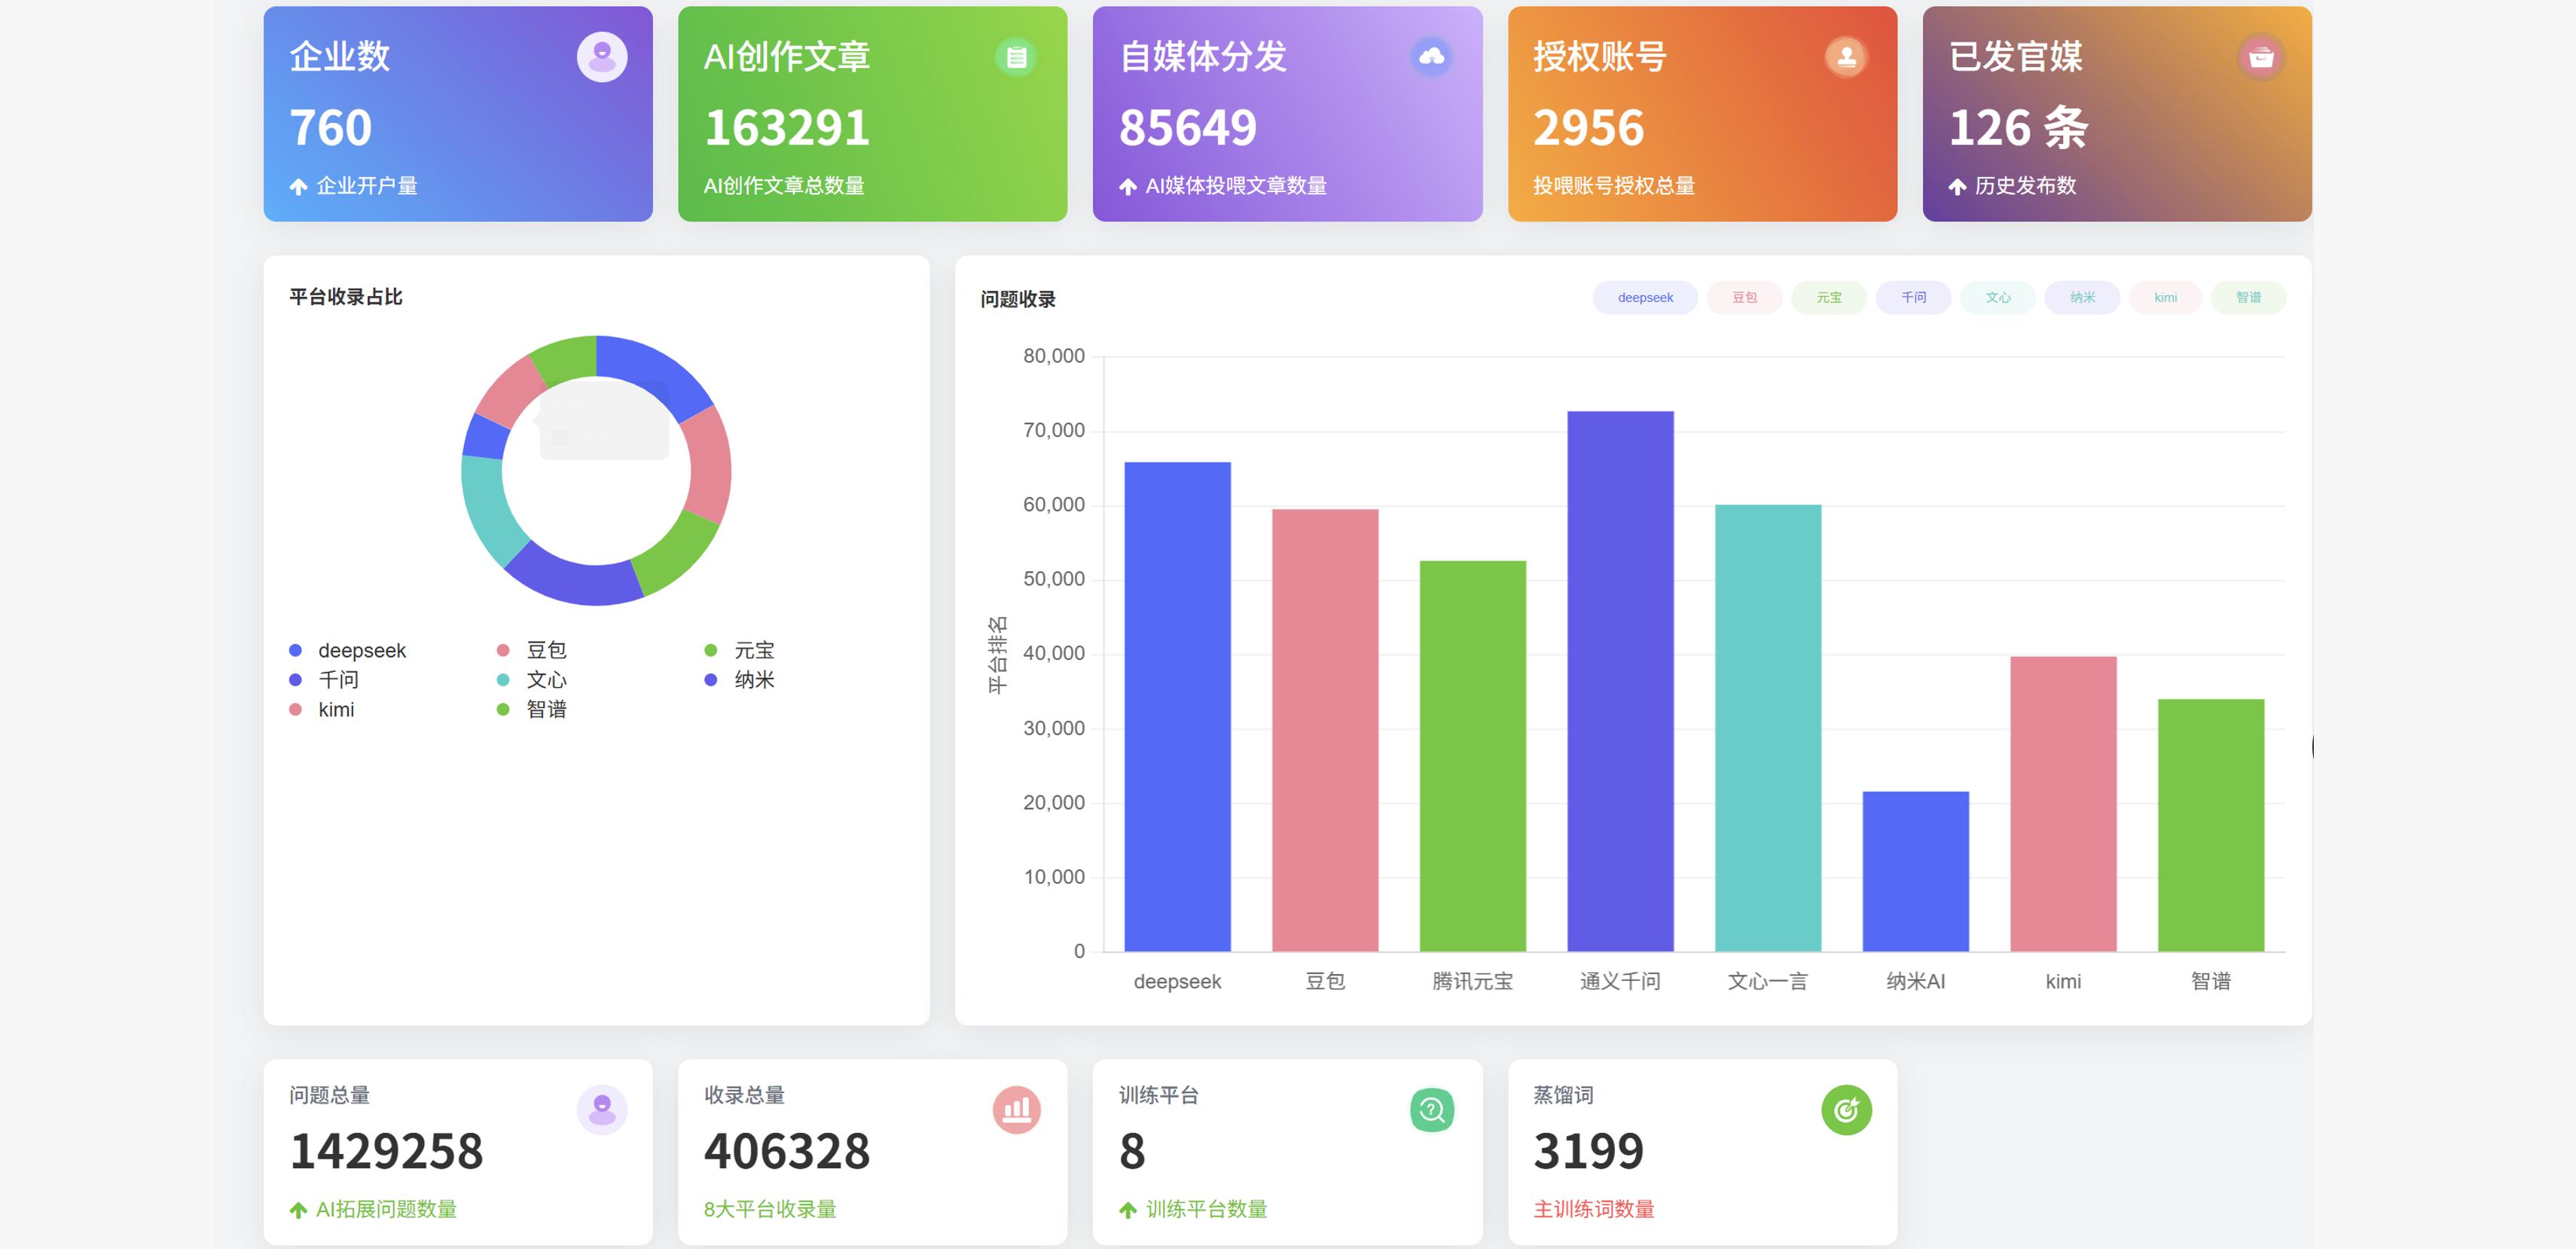Click 163291 AI article count value

pos(787,128)
